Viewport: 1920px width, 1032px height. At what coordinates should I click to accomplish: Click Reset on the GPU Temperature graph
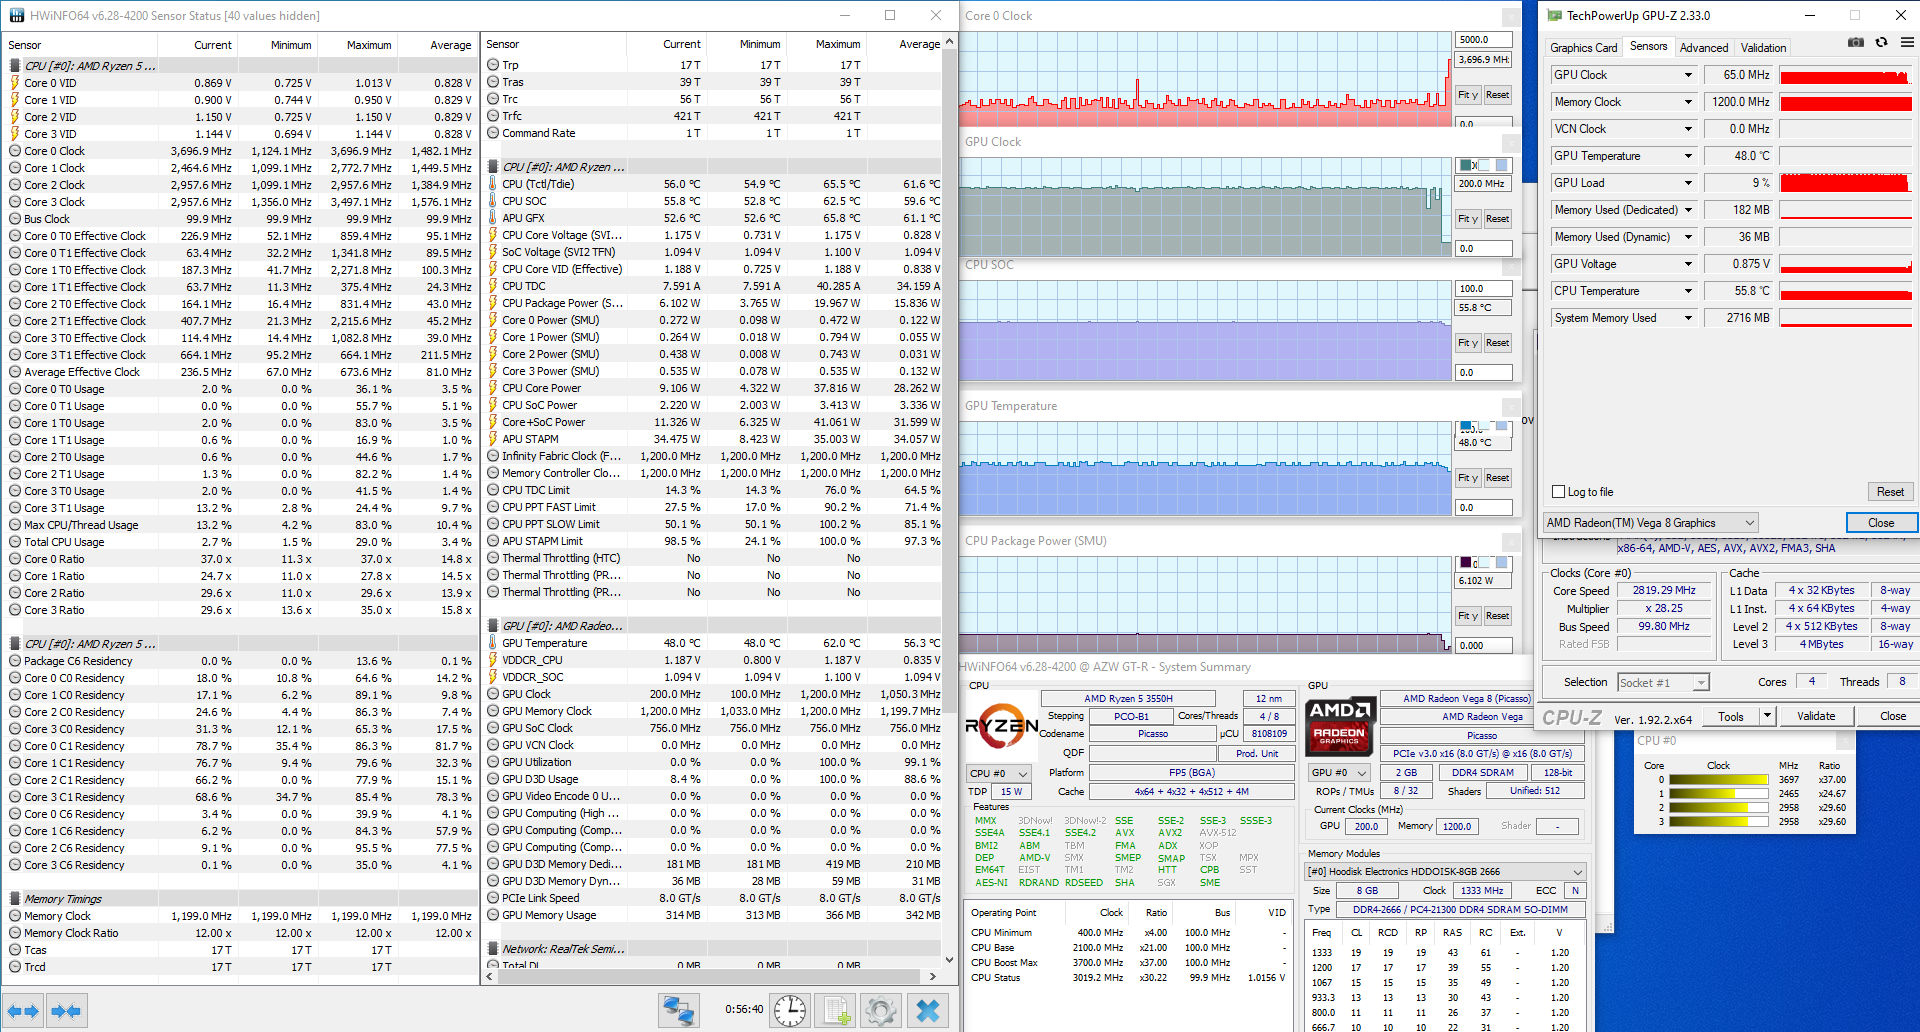[x=1497, y=478]
